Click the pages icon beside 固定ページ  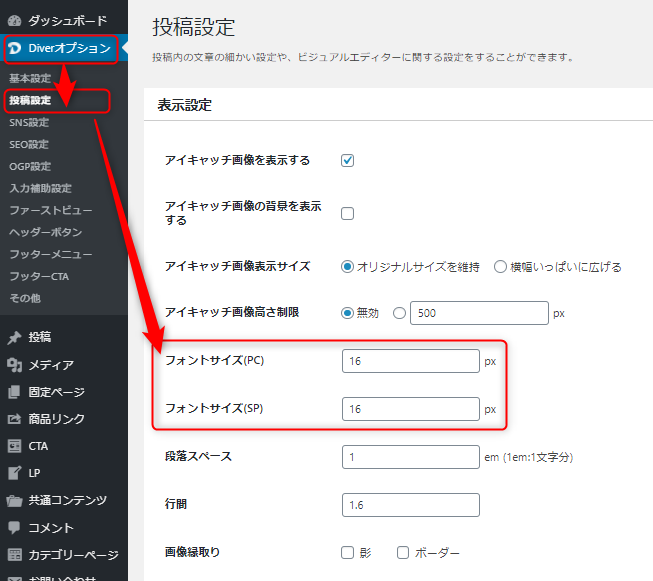(x=15, y=392)
